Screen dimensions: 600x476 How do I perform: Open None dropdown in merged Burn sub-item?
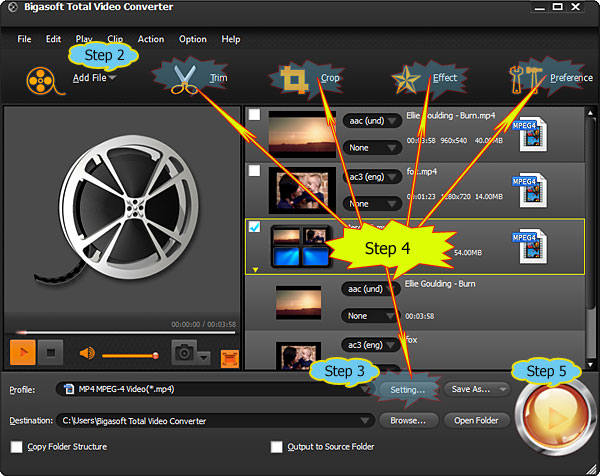[x=371, y=316]
